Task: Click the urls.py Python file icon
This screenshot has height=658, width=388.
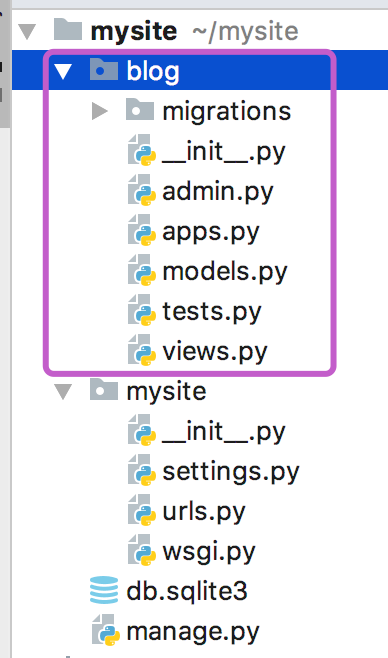Action: coord(142,509)
